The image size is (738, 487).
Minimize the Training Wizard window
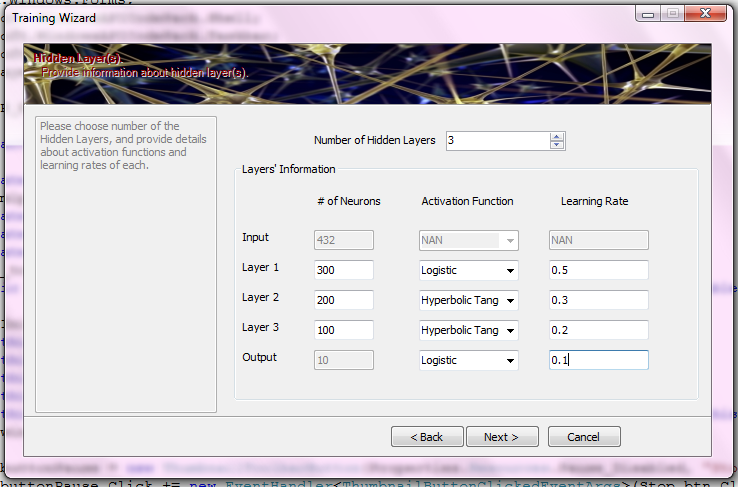[648, 14]
